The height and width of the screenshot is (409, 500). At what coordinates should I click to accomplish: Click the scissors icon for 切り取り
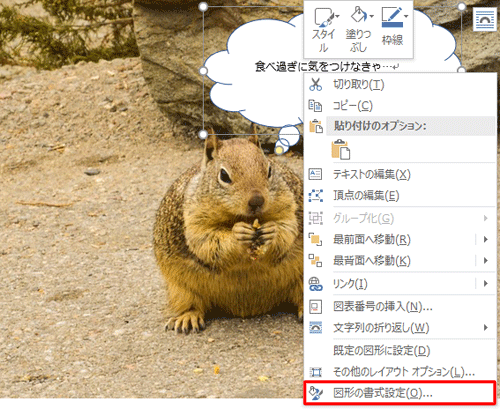click(x=315, y=84)
